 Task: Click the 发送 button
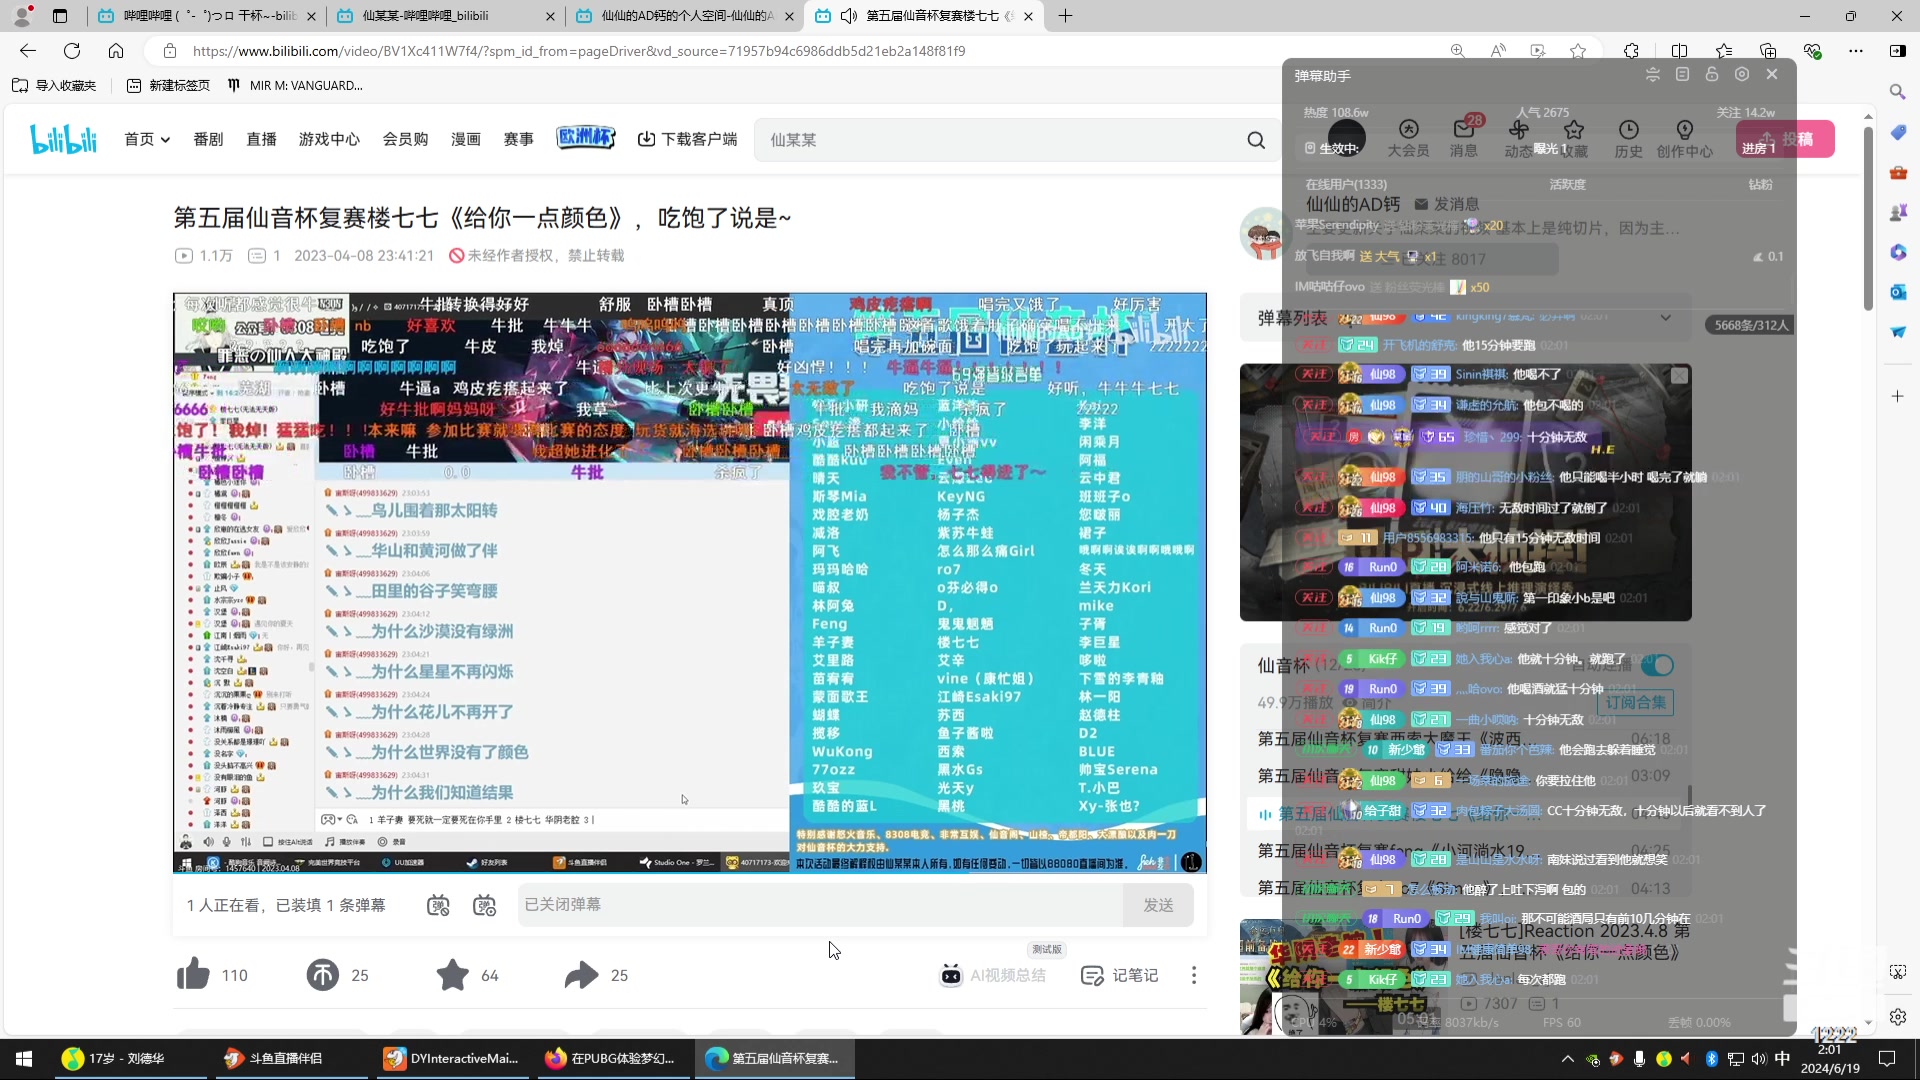coord(1158,905)
